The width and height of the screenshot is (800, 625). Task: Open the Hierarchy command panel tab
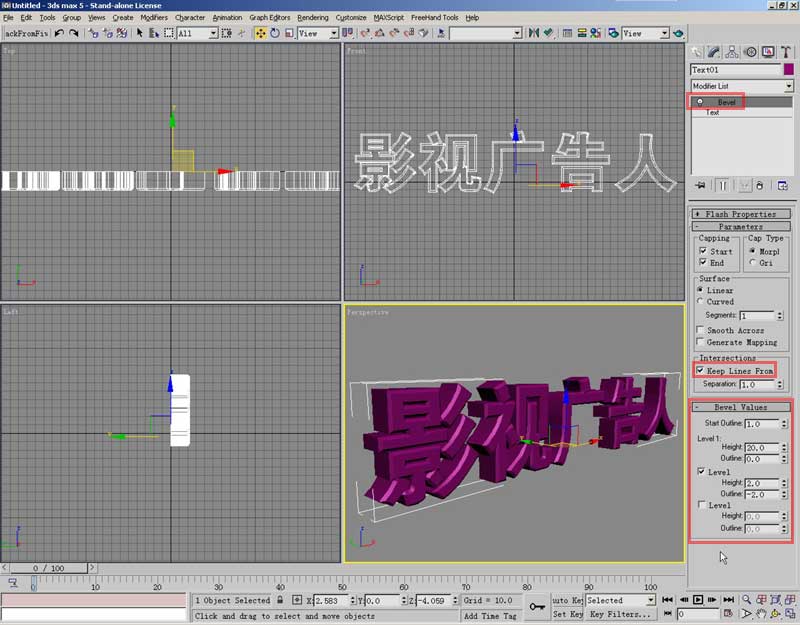pos(733,52)
